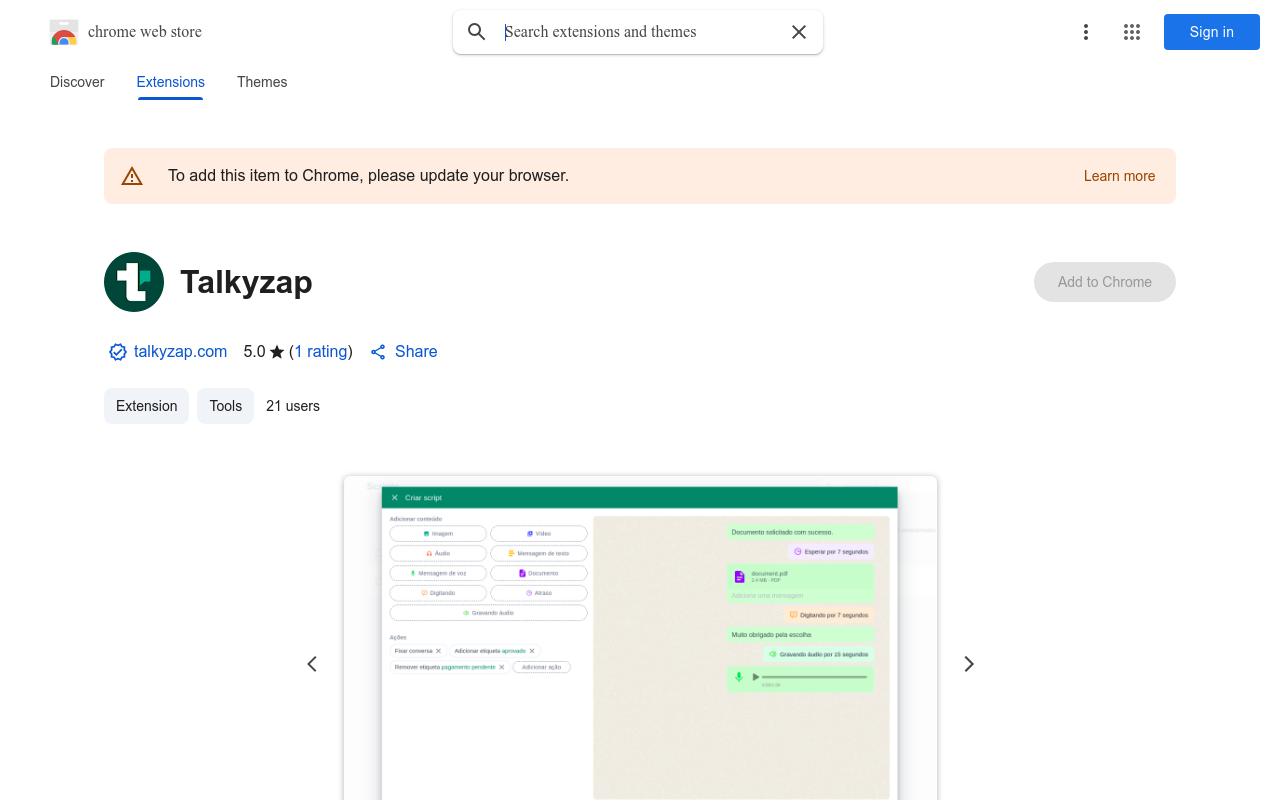Click the verified publisher badge icon

click(x=118, y=352)
